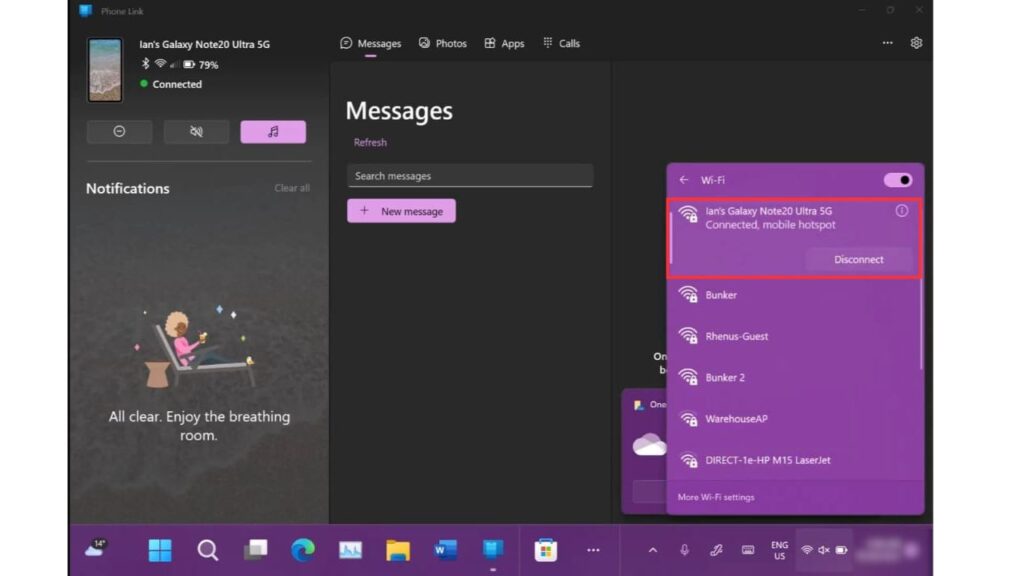Screen dimensions: 1024x576
Task: Open the weather widget on taskbar
Action: (96, 549)
